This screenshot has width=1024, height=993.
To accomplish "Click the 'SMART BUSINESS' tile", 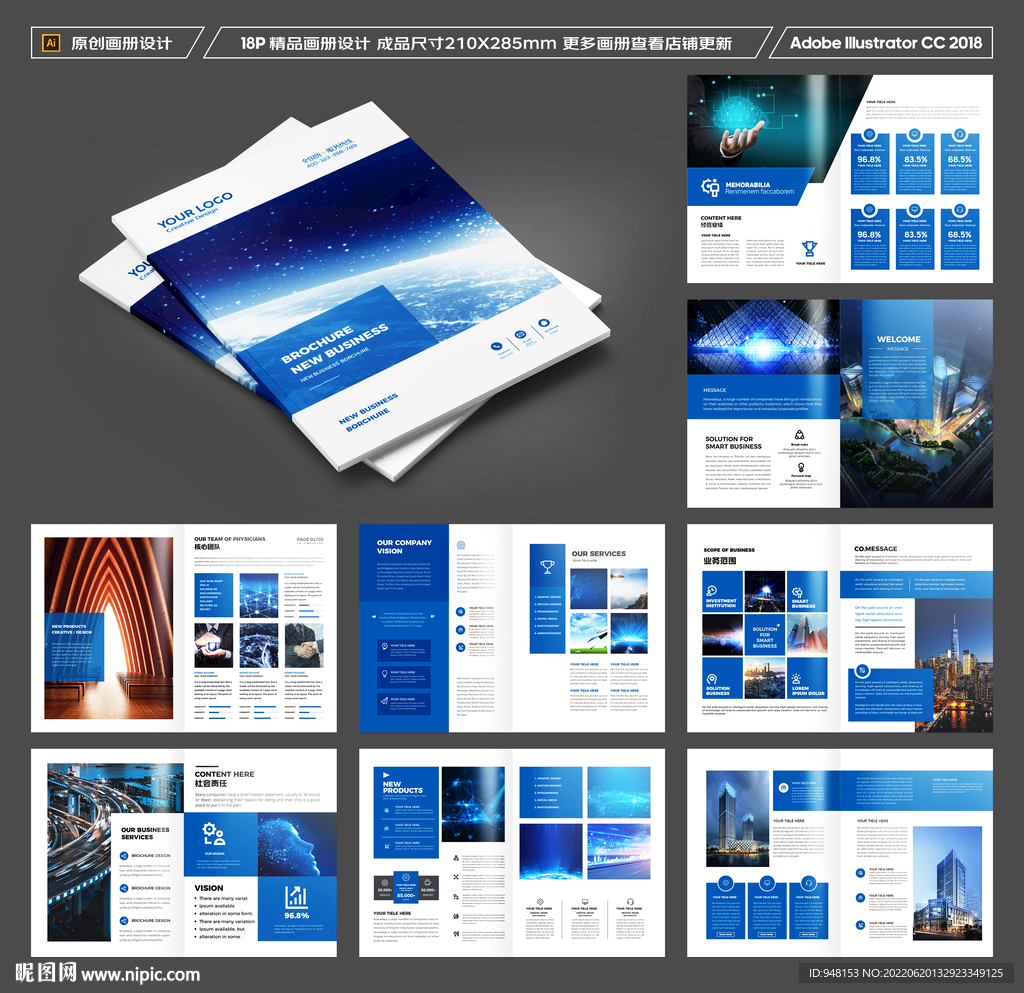I will [807, 591].
